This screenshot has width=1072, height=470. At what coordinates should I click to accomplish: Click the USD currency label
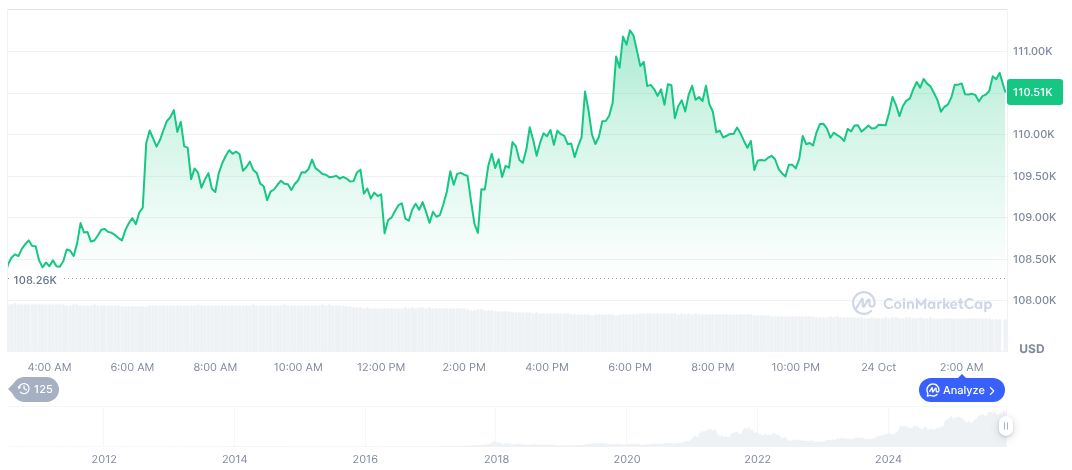(1031, 349)
